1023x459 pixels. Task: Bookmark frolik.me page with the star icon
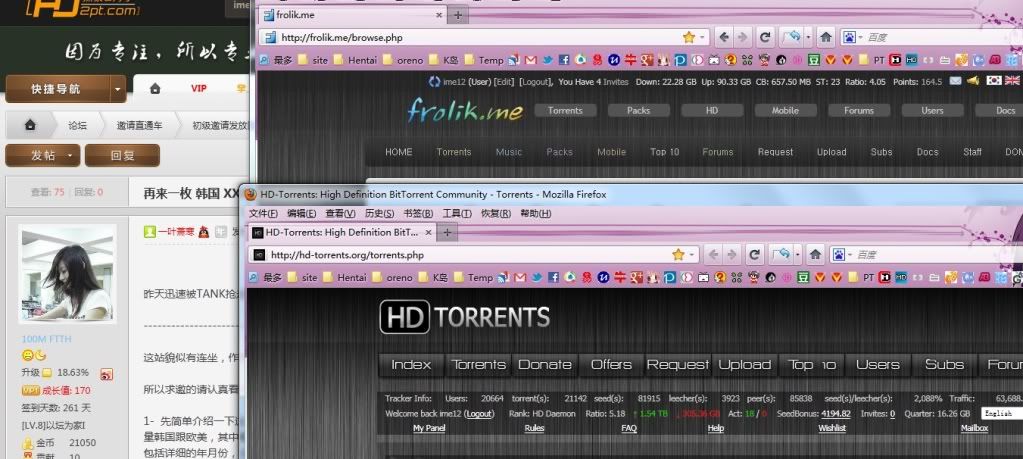688,37
